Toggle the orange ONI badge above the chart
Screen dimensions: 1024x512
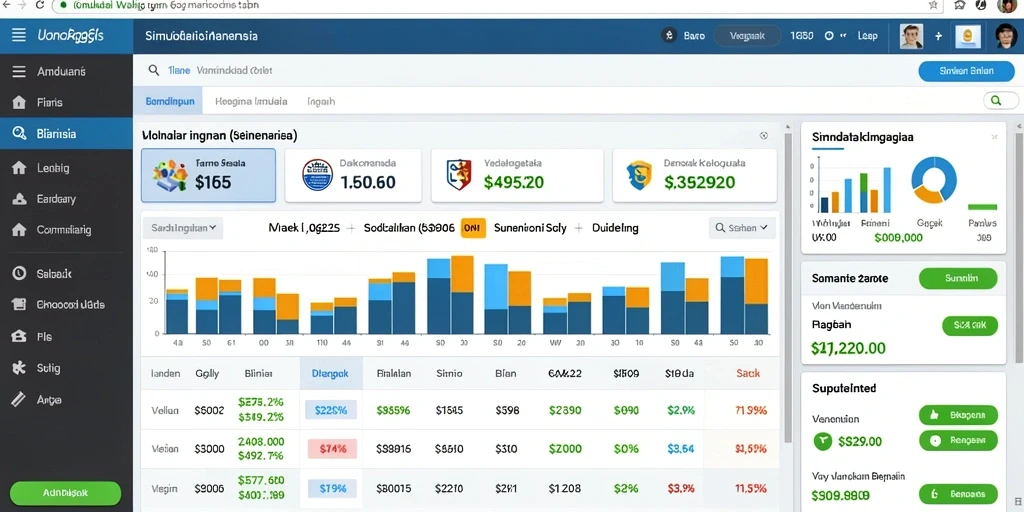click(473, 228)
